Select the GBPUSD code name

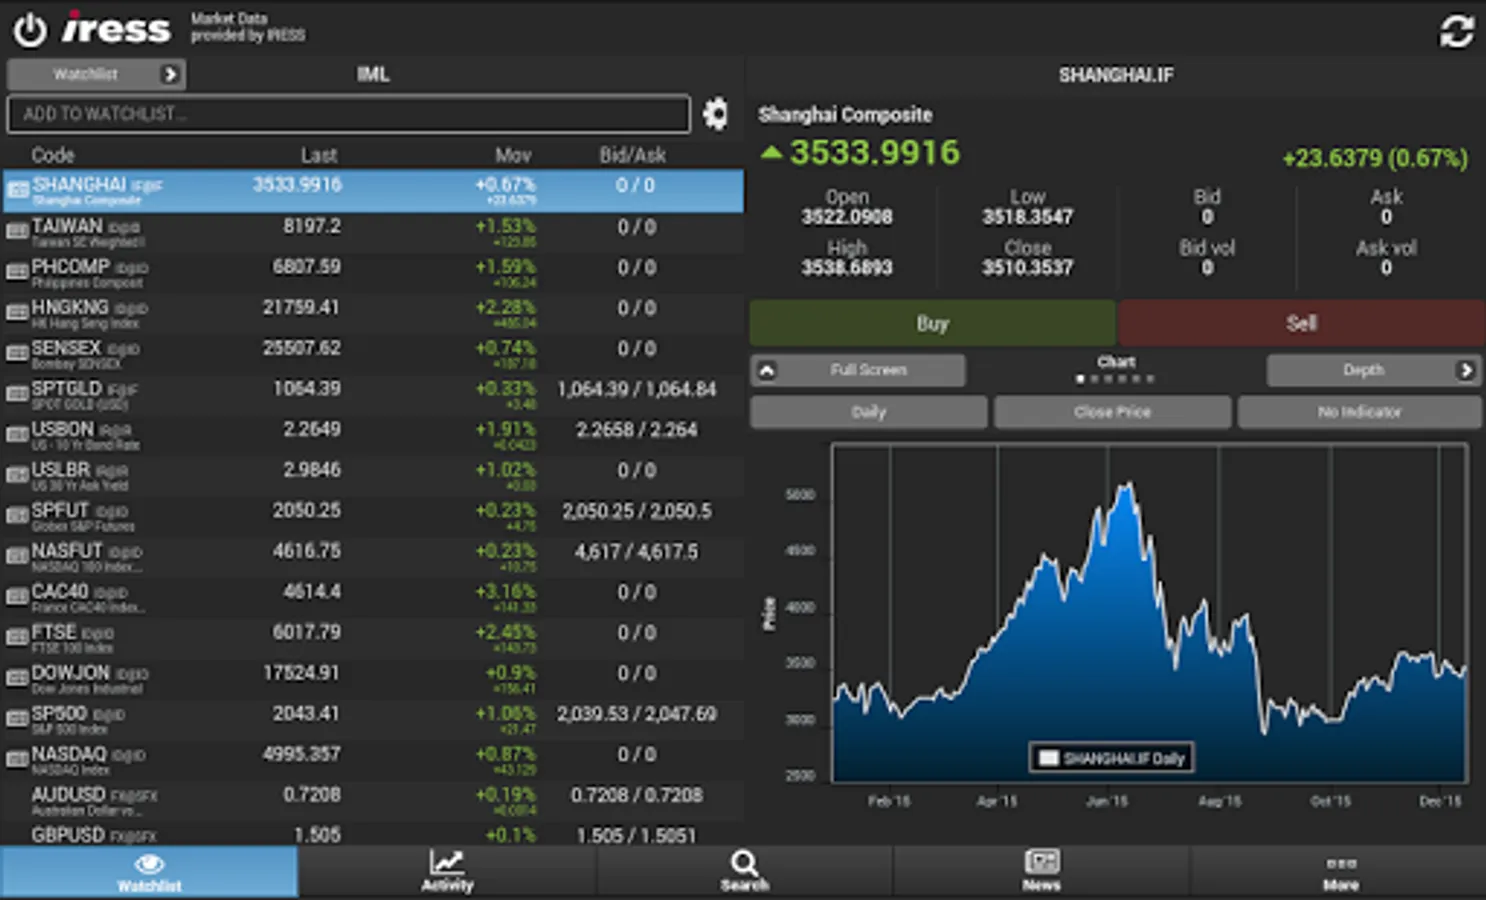coord(68,835)
